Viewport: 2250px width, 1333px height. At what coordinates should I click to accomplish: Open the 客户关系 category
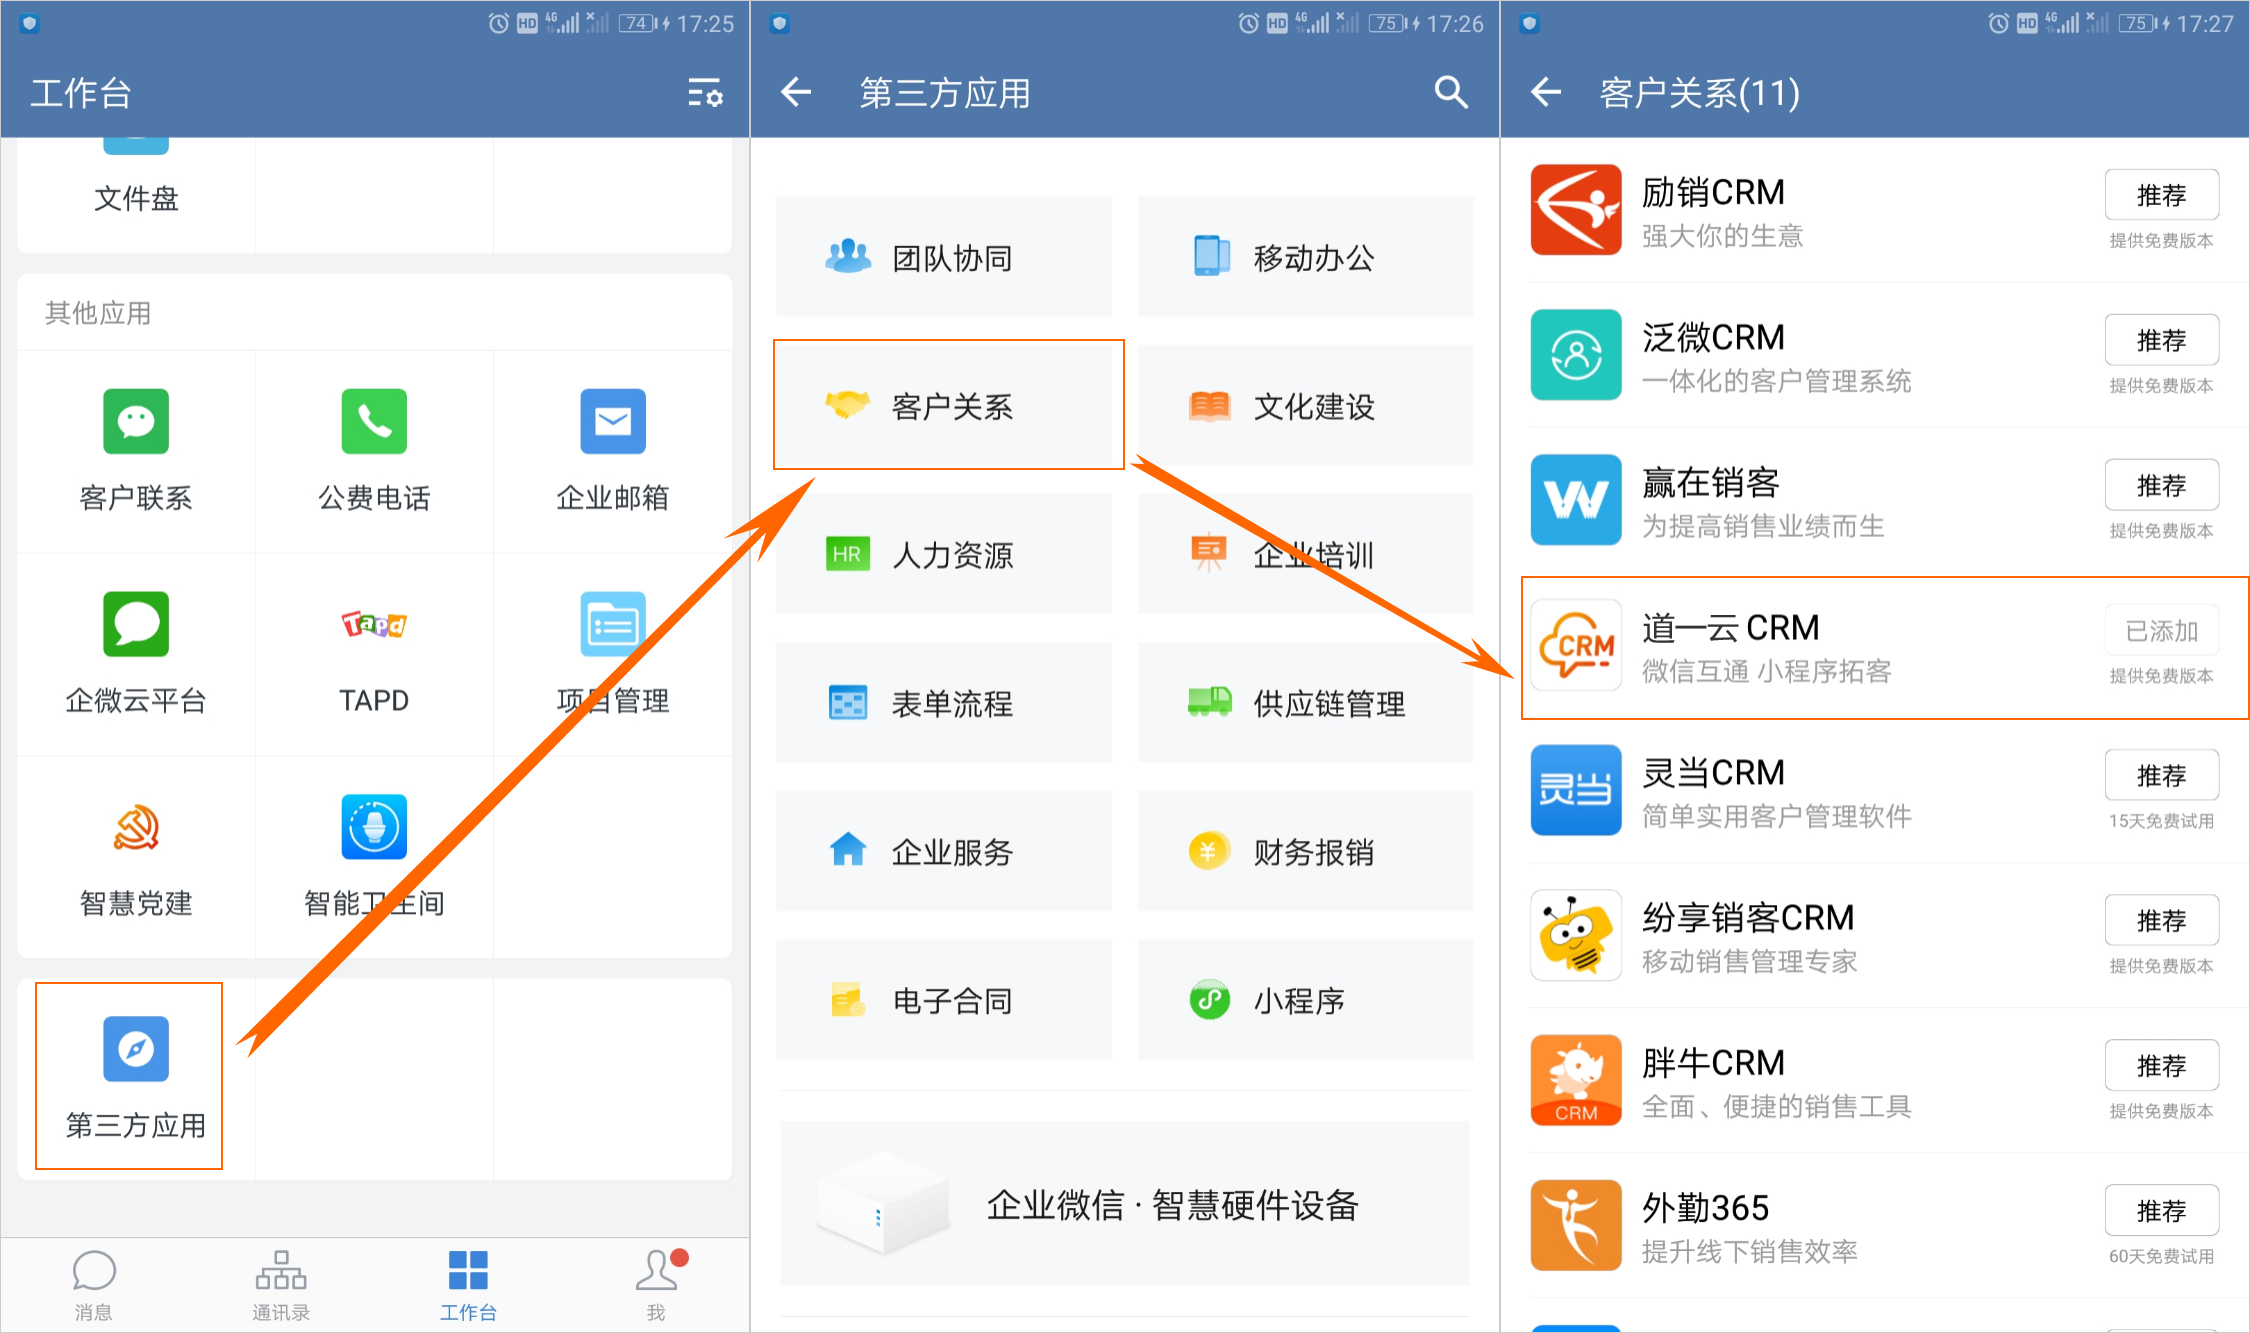coord(944,405)
